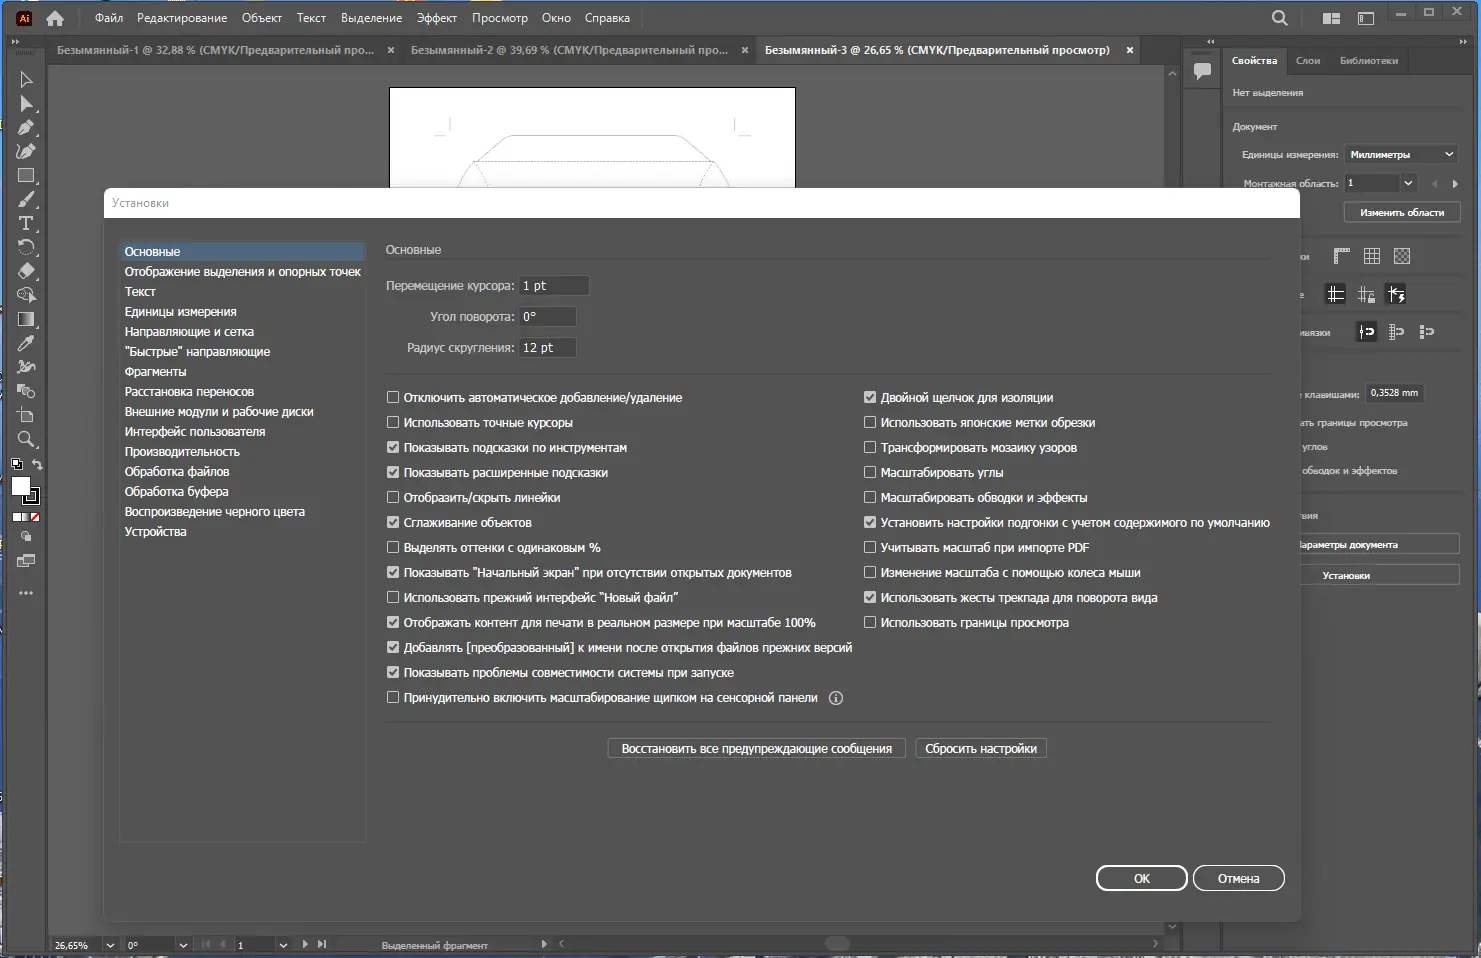Click the "Отмена" button
This screenshot has height=958, width=1481.
pos(1239,879)
